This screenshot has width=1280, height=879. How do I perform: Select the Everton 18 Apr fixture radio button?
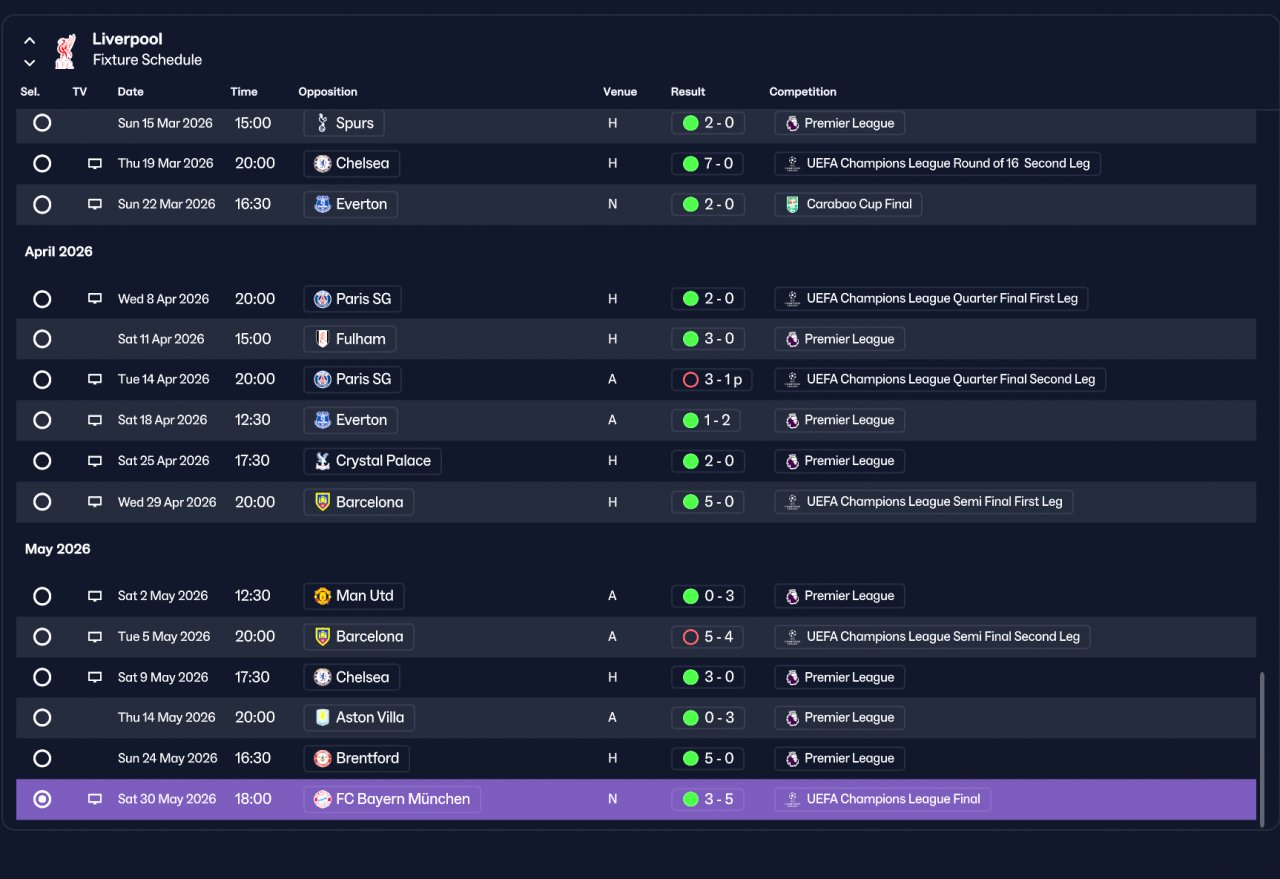[x=42, y=420]
